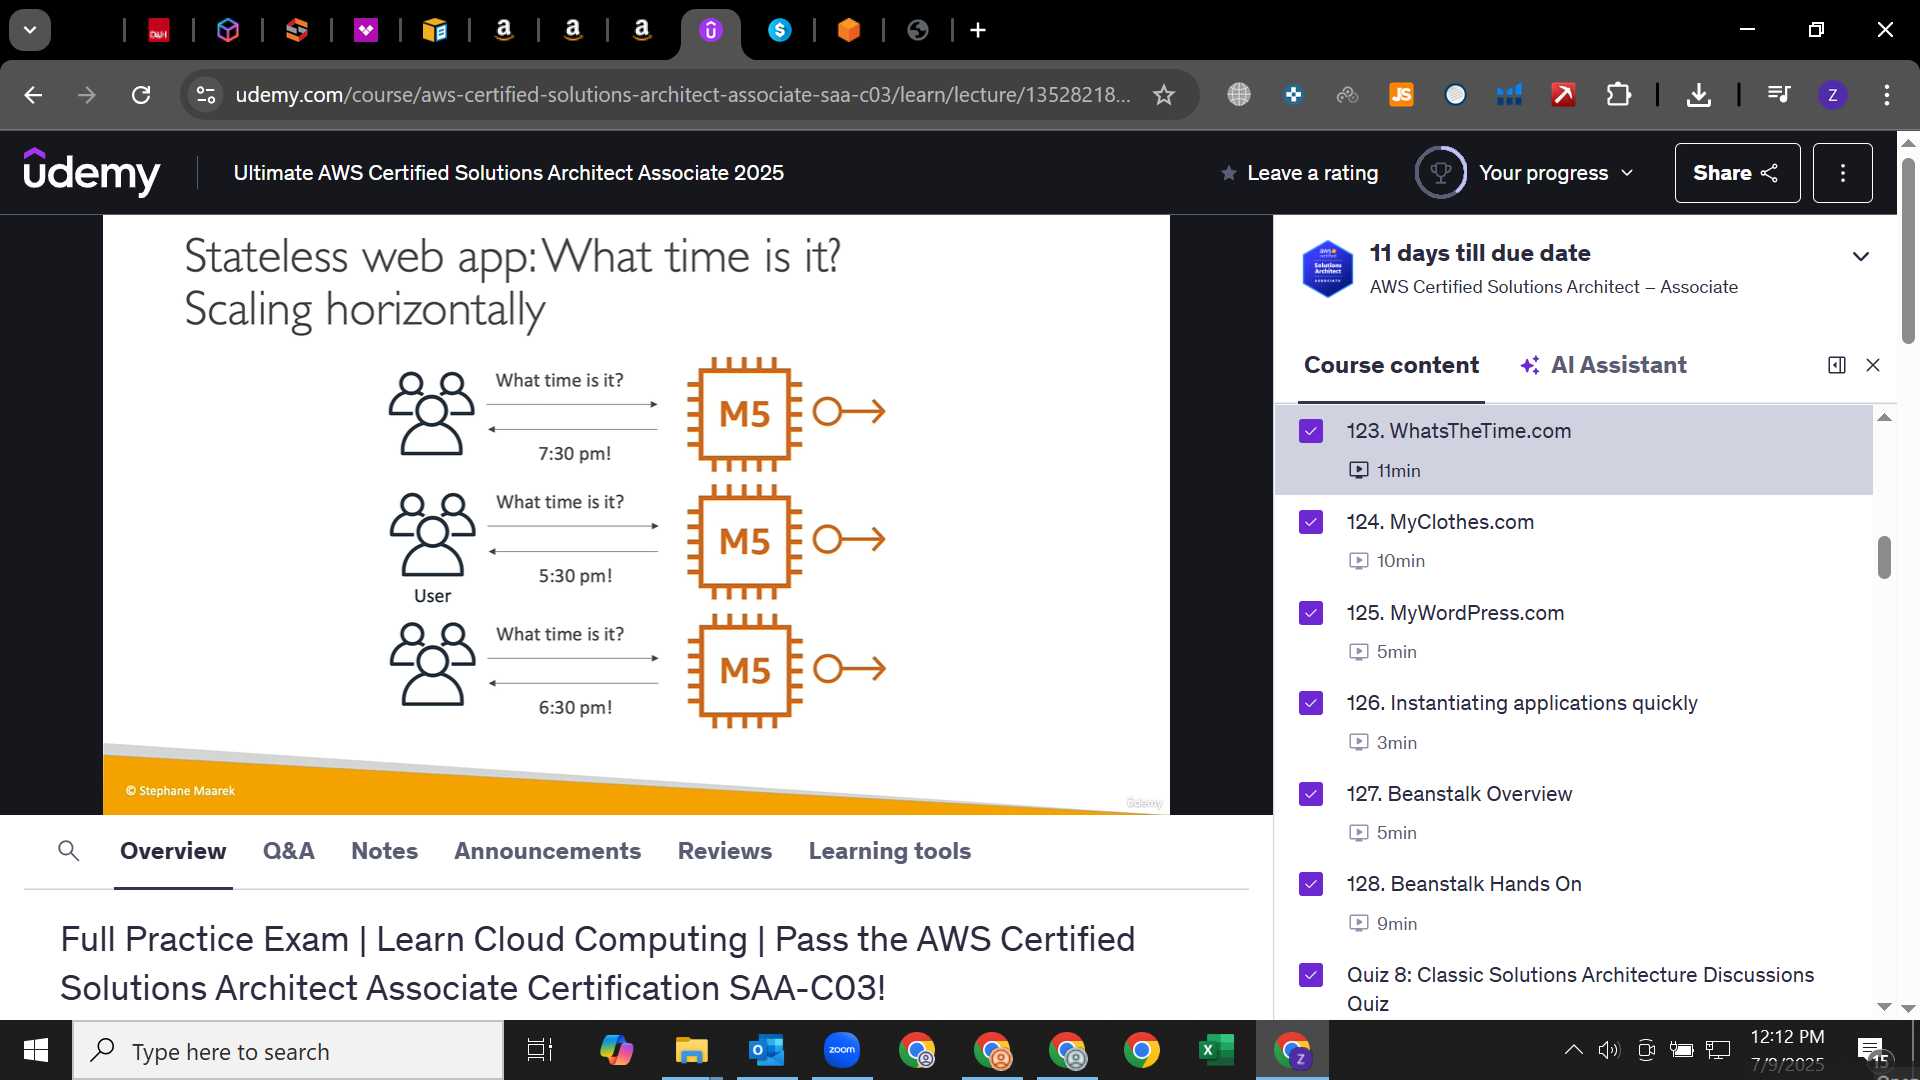Viewport: 1920px width, 1080px height.
Task: Toggle the 128 Beanstalk Hands On checkbox
Action: [1311, 884]
